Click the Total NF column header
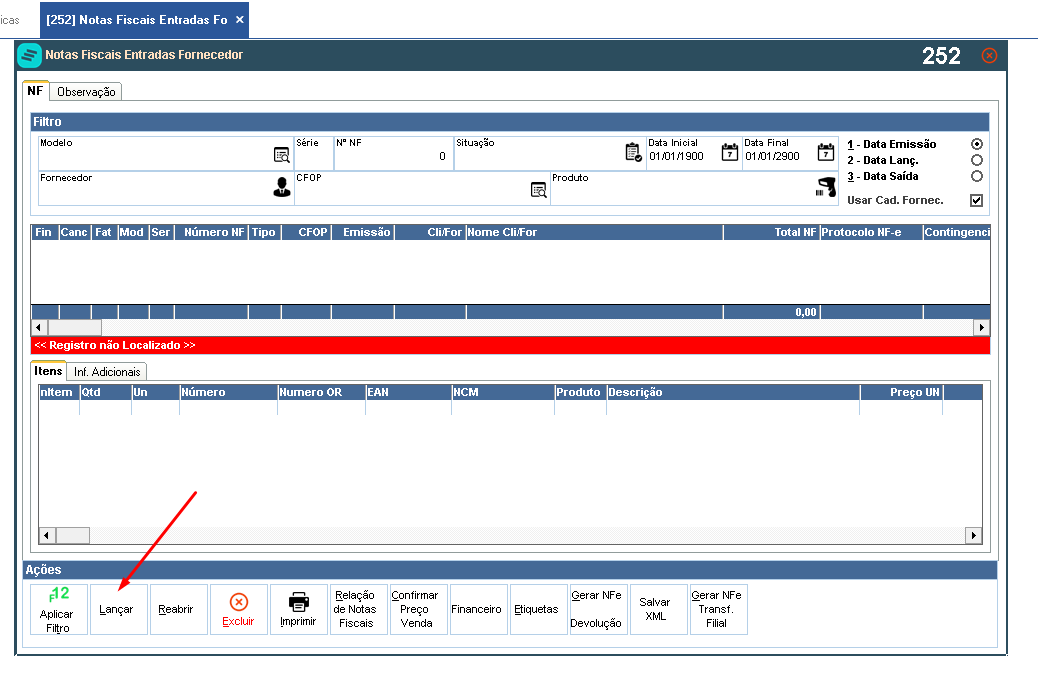The width and height of the screenshot is (1038, 677). [772, 232]
